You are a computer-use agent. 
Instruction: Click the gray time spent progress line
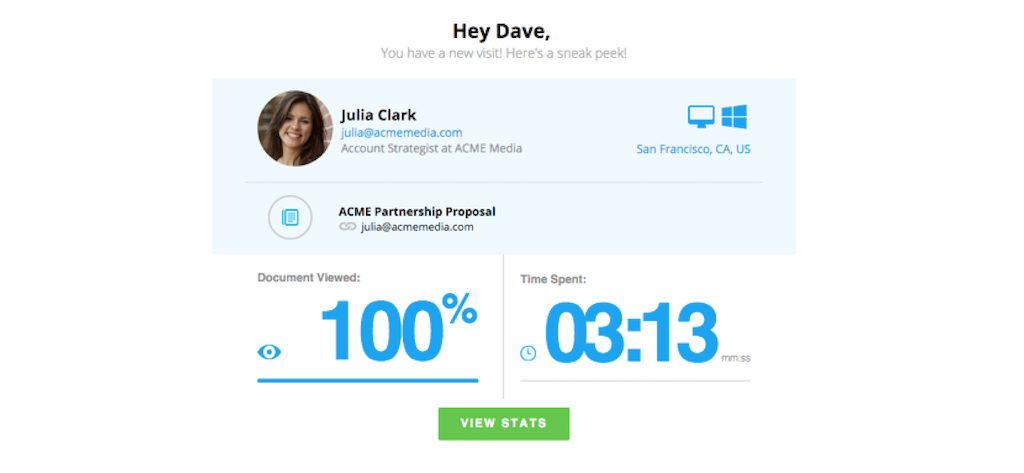pos(635,381)
